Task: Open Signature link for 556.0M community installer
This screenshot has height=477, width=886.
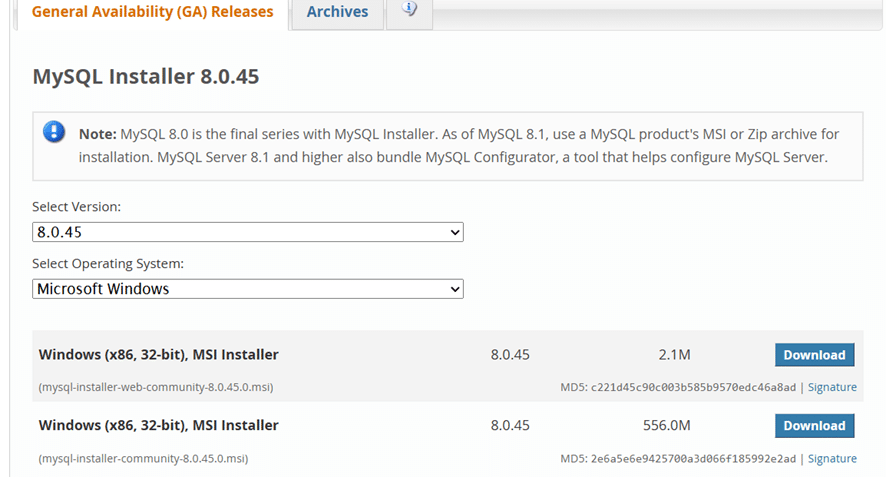Action: click(832, 459)
